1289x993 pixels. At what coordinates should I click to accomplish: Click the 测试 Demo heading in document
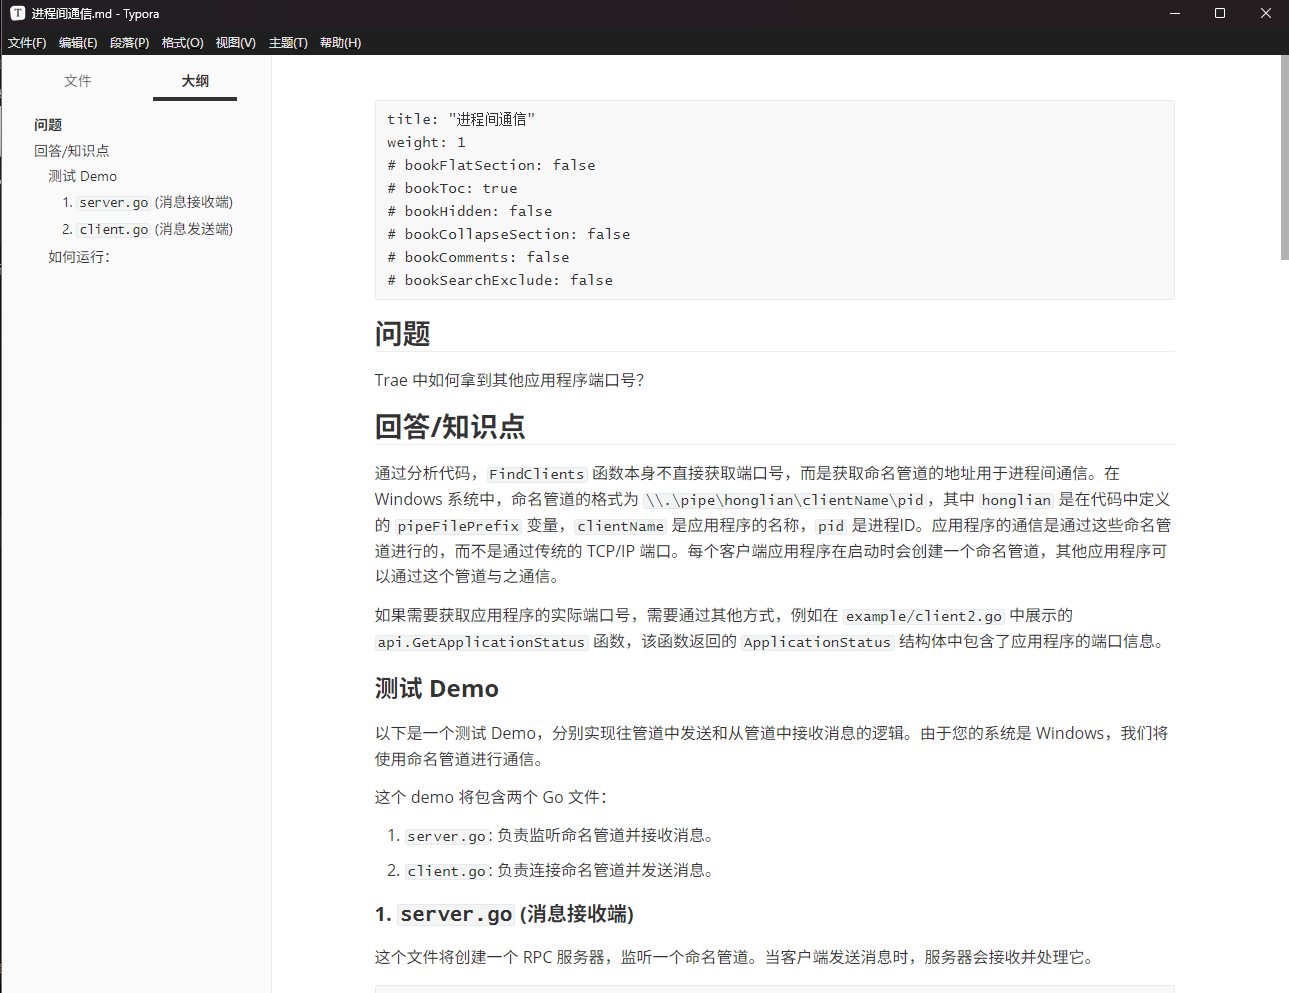[x=437, y=689]
